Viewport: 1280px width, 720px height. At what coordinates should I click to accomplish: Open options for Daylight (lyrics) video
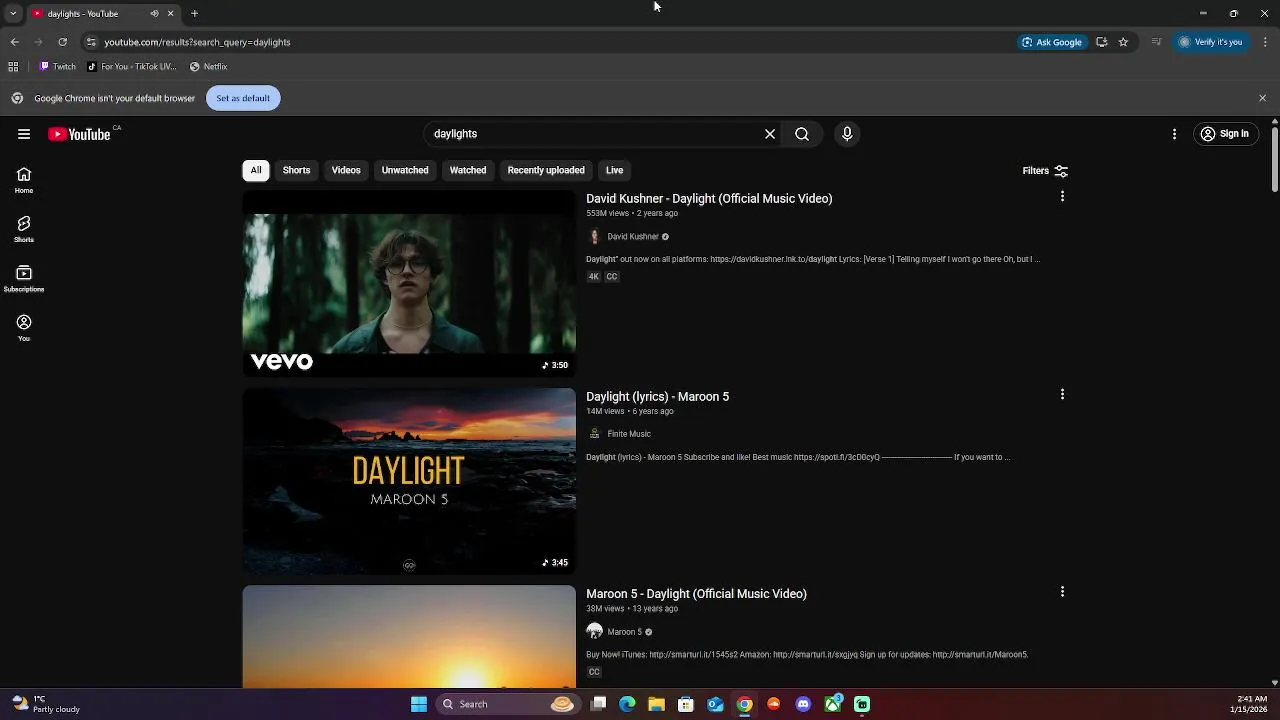point(1062,395)
